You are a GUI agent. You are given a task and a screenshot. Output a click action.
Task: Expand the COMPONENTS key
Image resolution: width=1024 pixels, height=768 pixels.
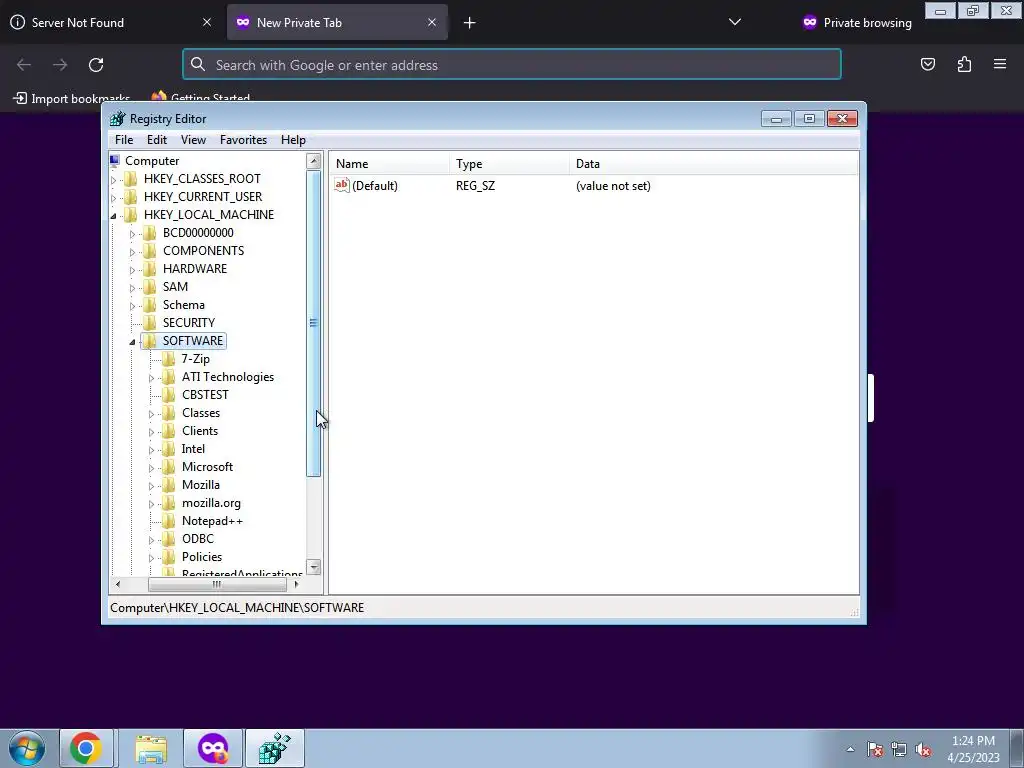(x=133, y=251)
